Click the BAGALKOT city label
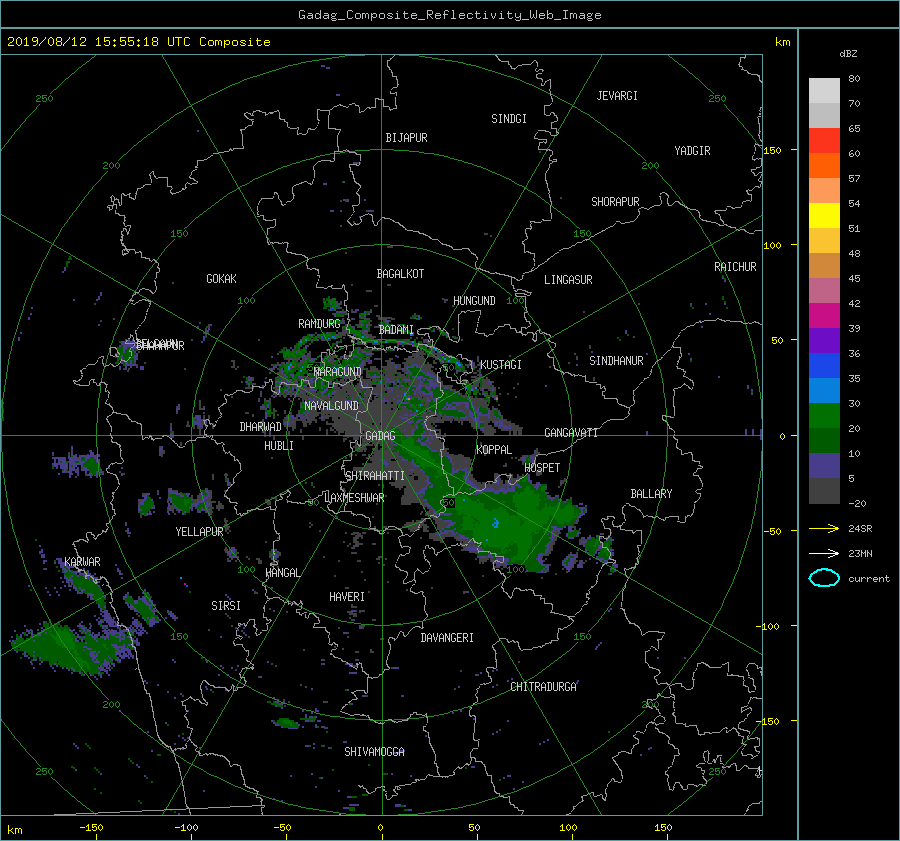Viewport: 900px width, 841px height. point(400,274)
